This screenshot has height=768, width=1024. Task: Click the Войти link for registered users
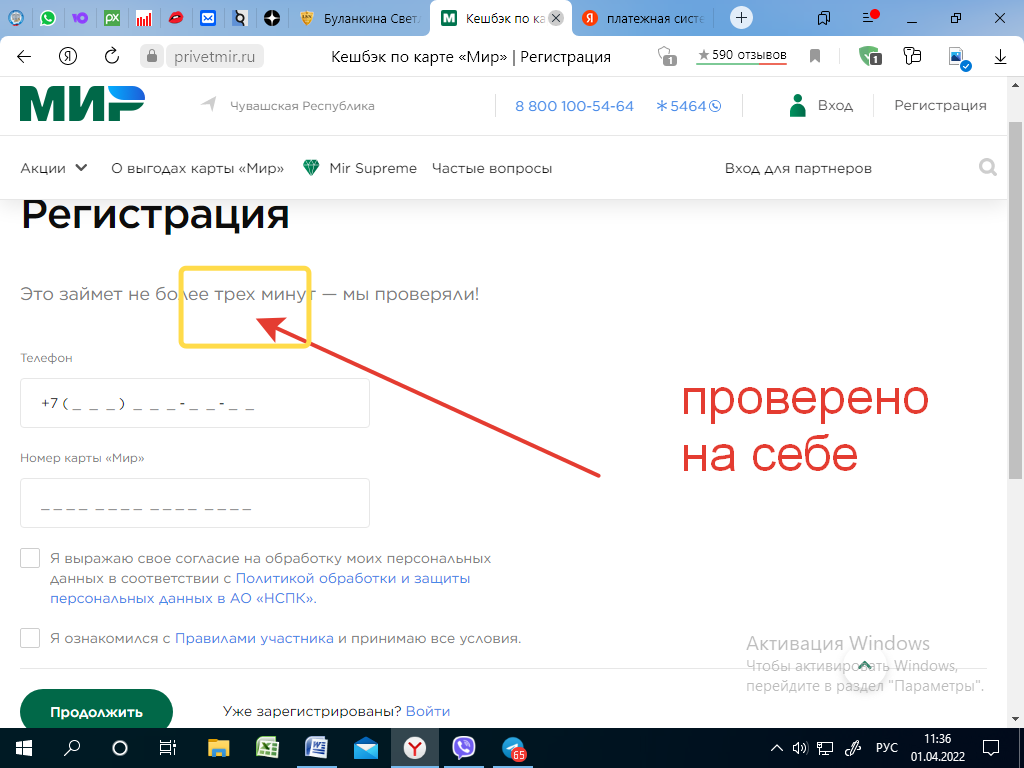click(430, 710)
